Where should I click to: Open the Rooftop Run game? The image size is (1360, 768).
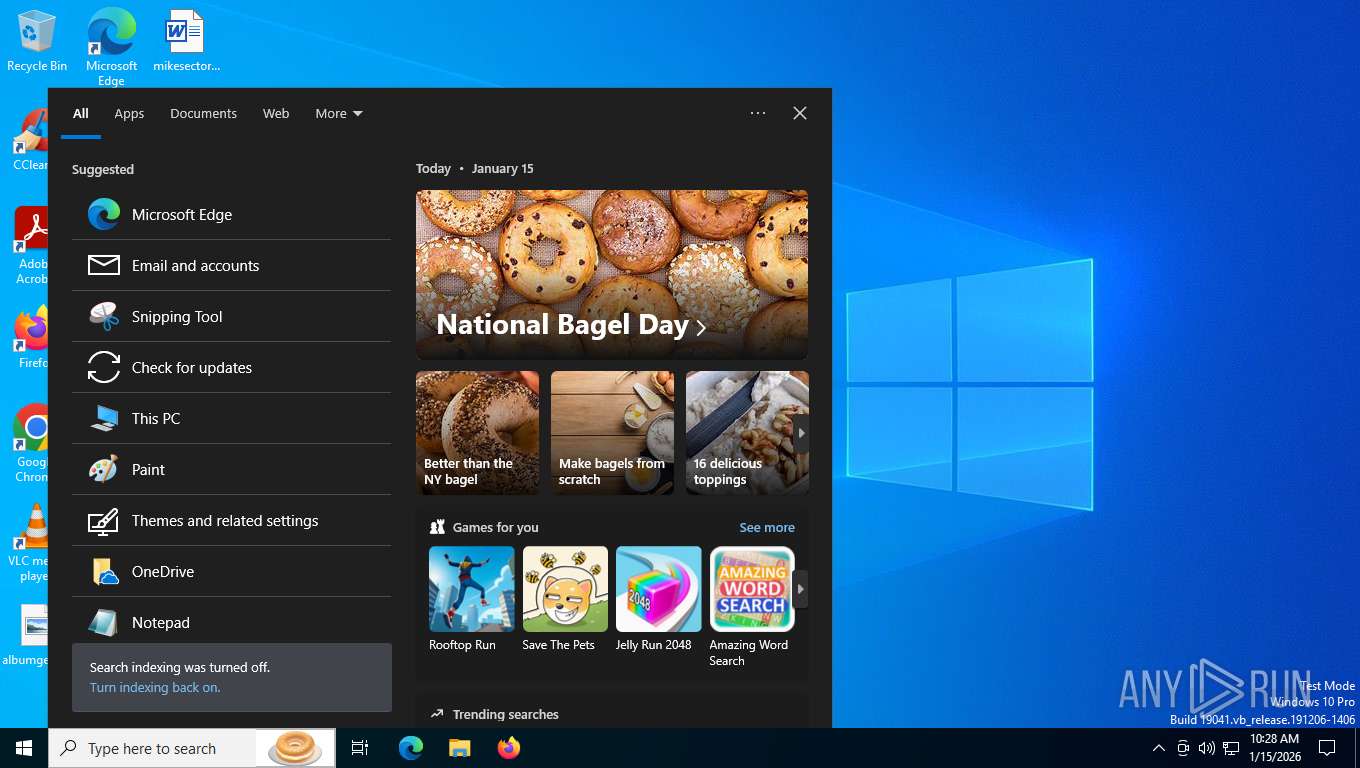tap(472, 599)
